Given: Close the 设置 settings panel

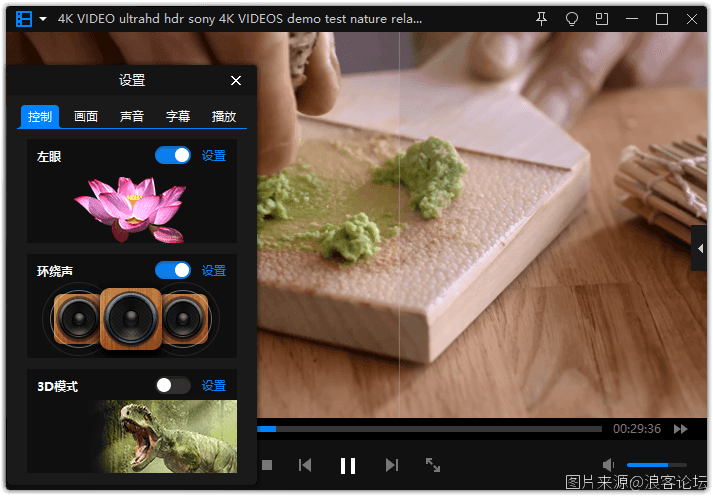Looking at the screenshot, I should tap(236, 80).
